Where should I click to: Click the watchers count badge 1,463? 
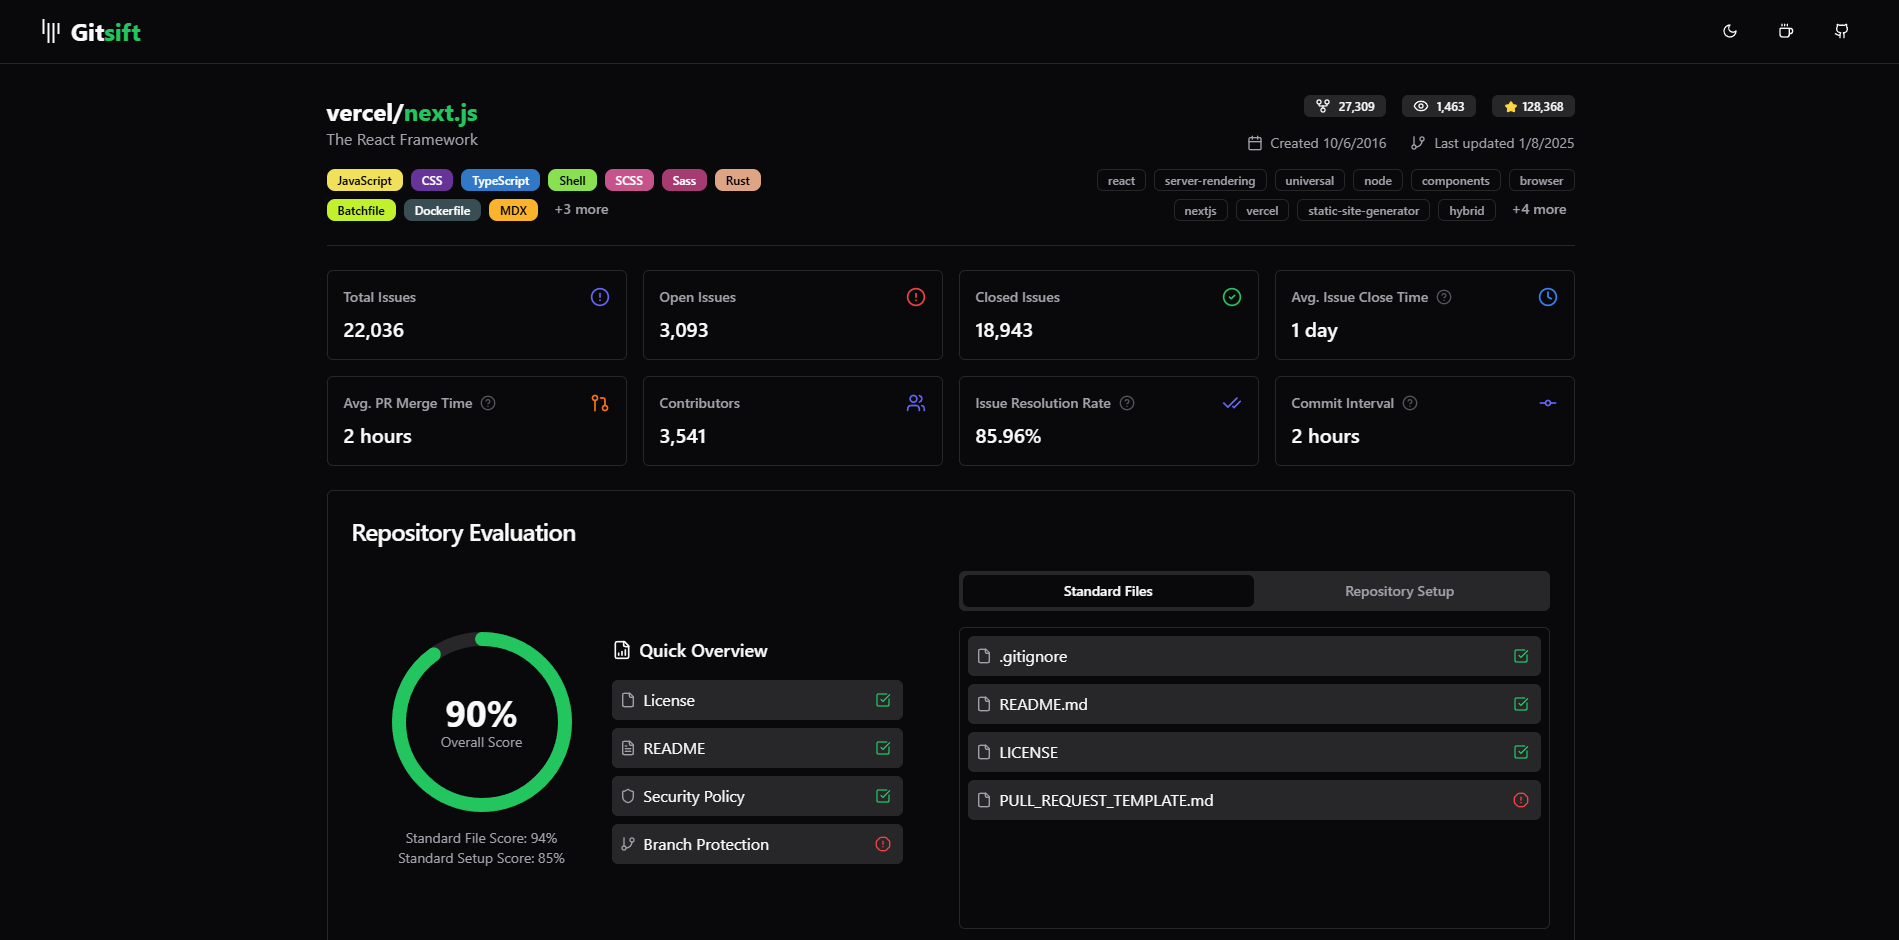click(x=1439, y=106)
